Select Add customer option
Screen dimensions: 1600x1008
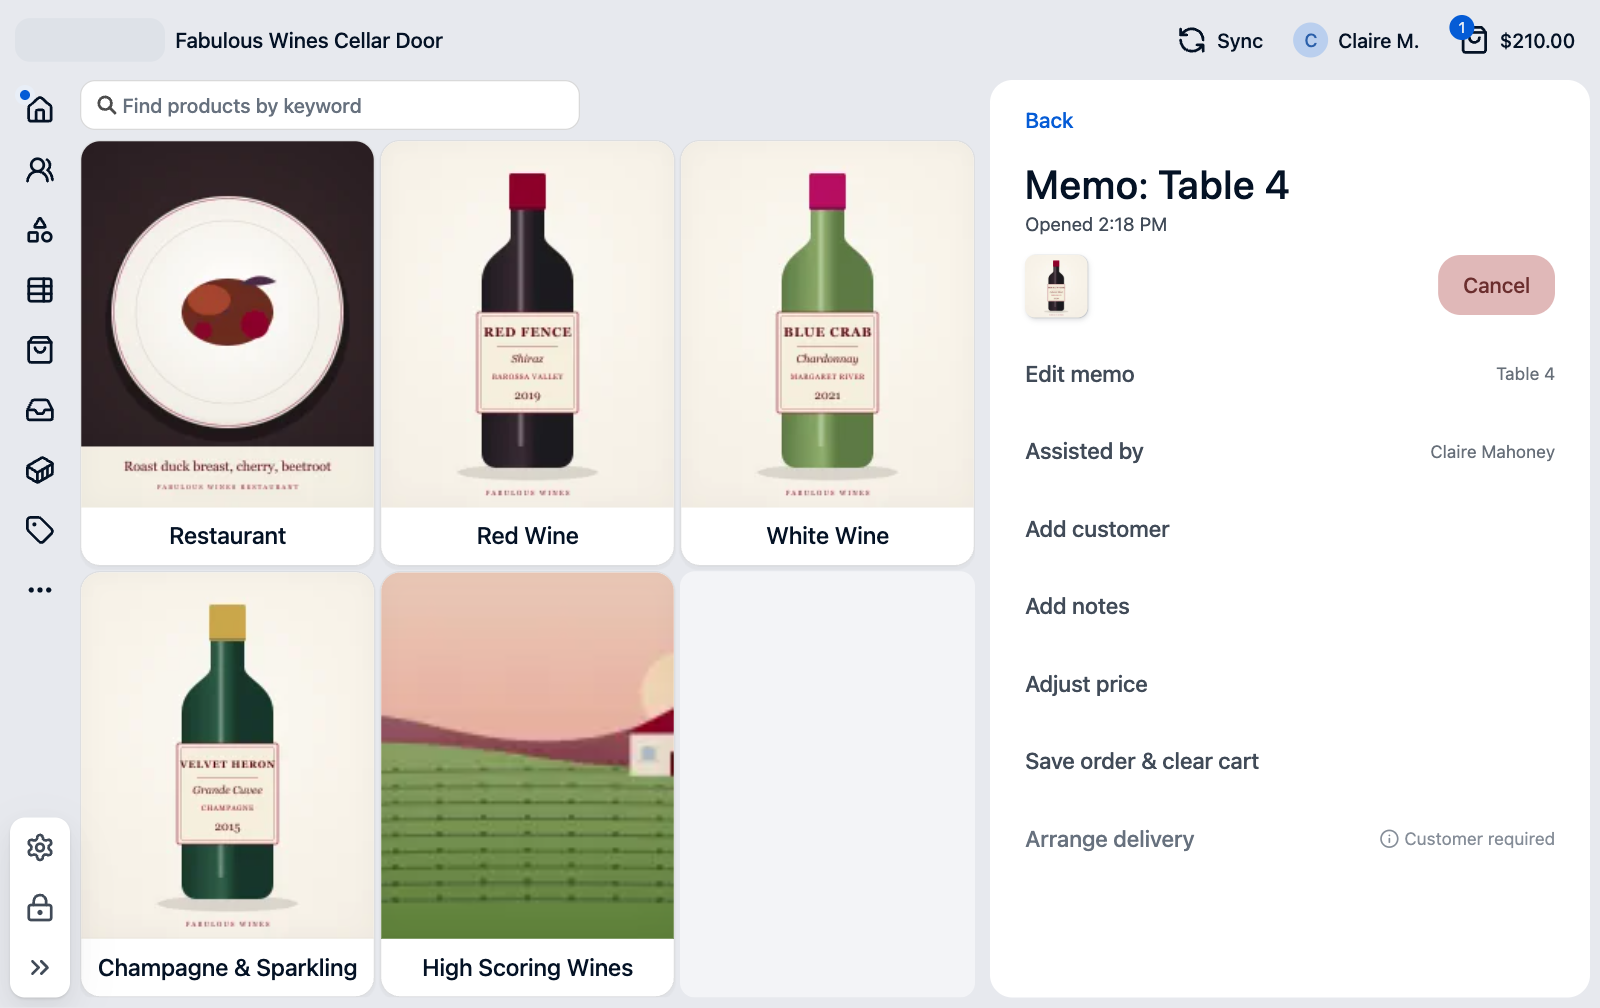(x=1290, y=529)
